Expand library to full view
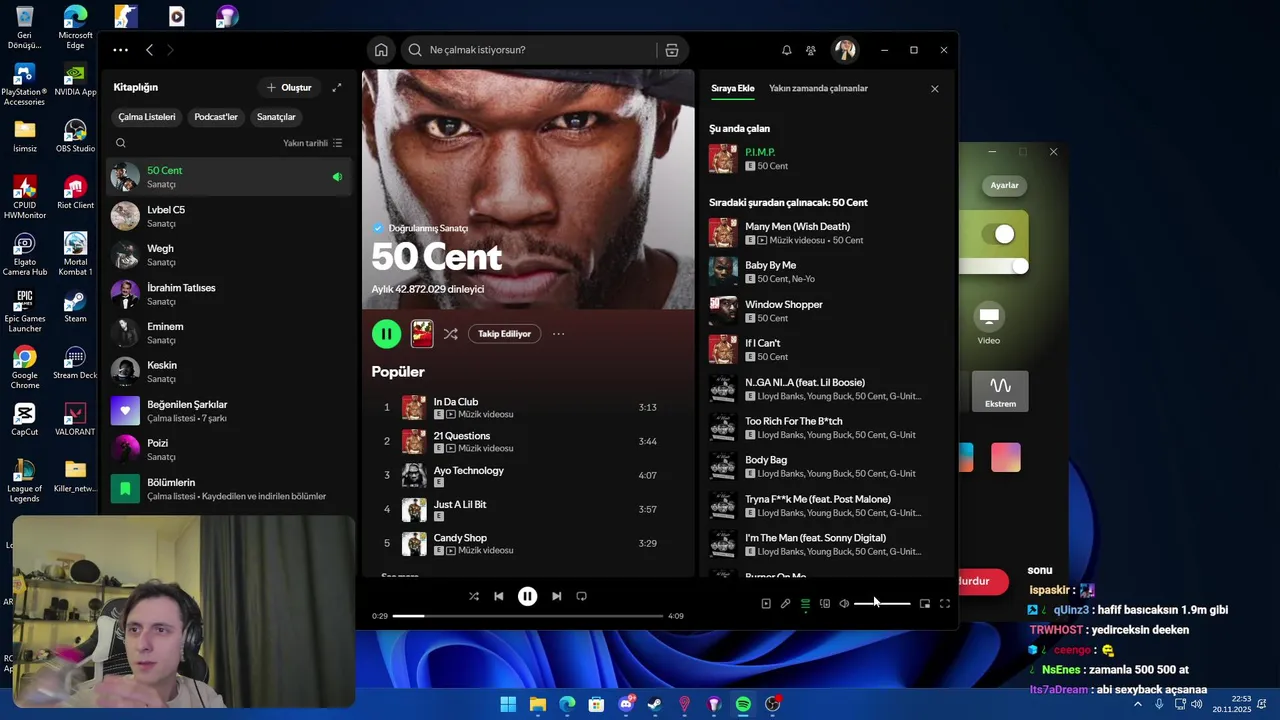1280x720 pixels. [x=337, y=88]
